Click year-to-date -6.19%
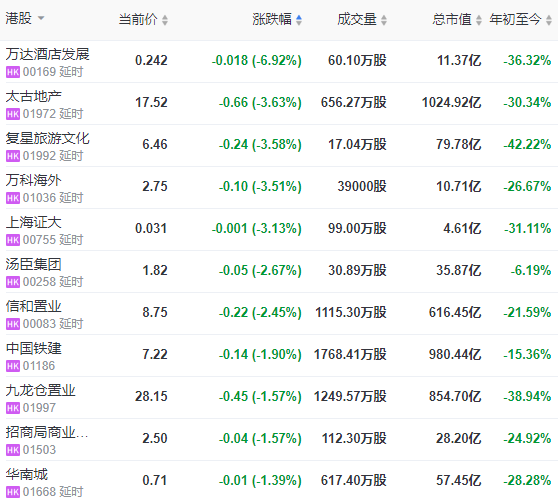 [531, 270]
